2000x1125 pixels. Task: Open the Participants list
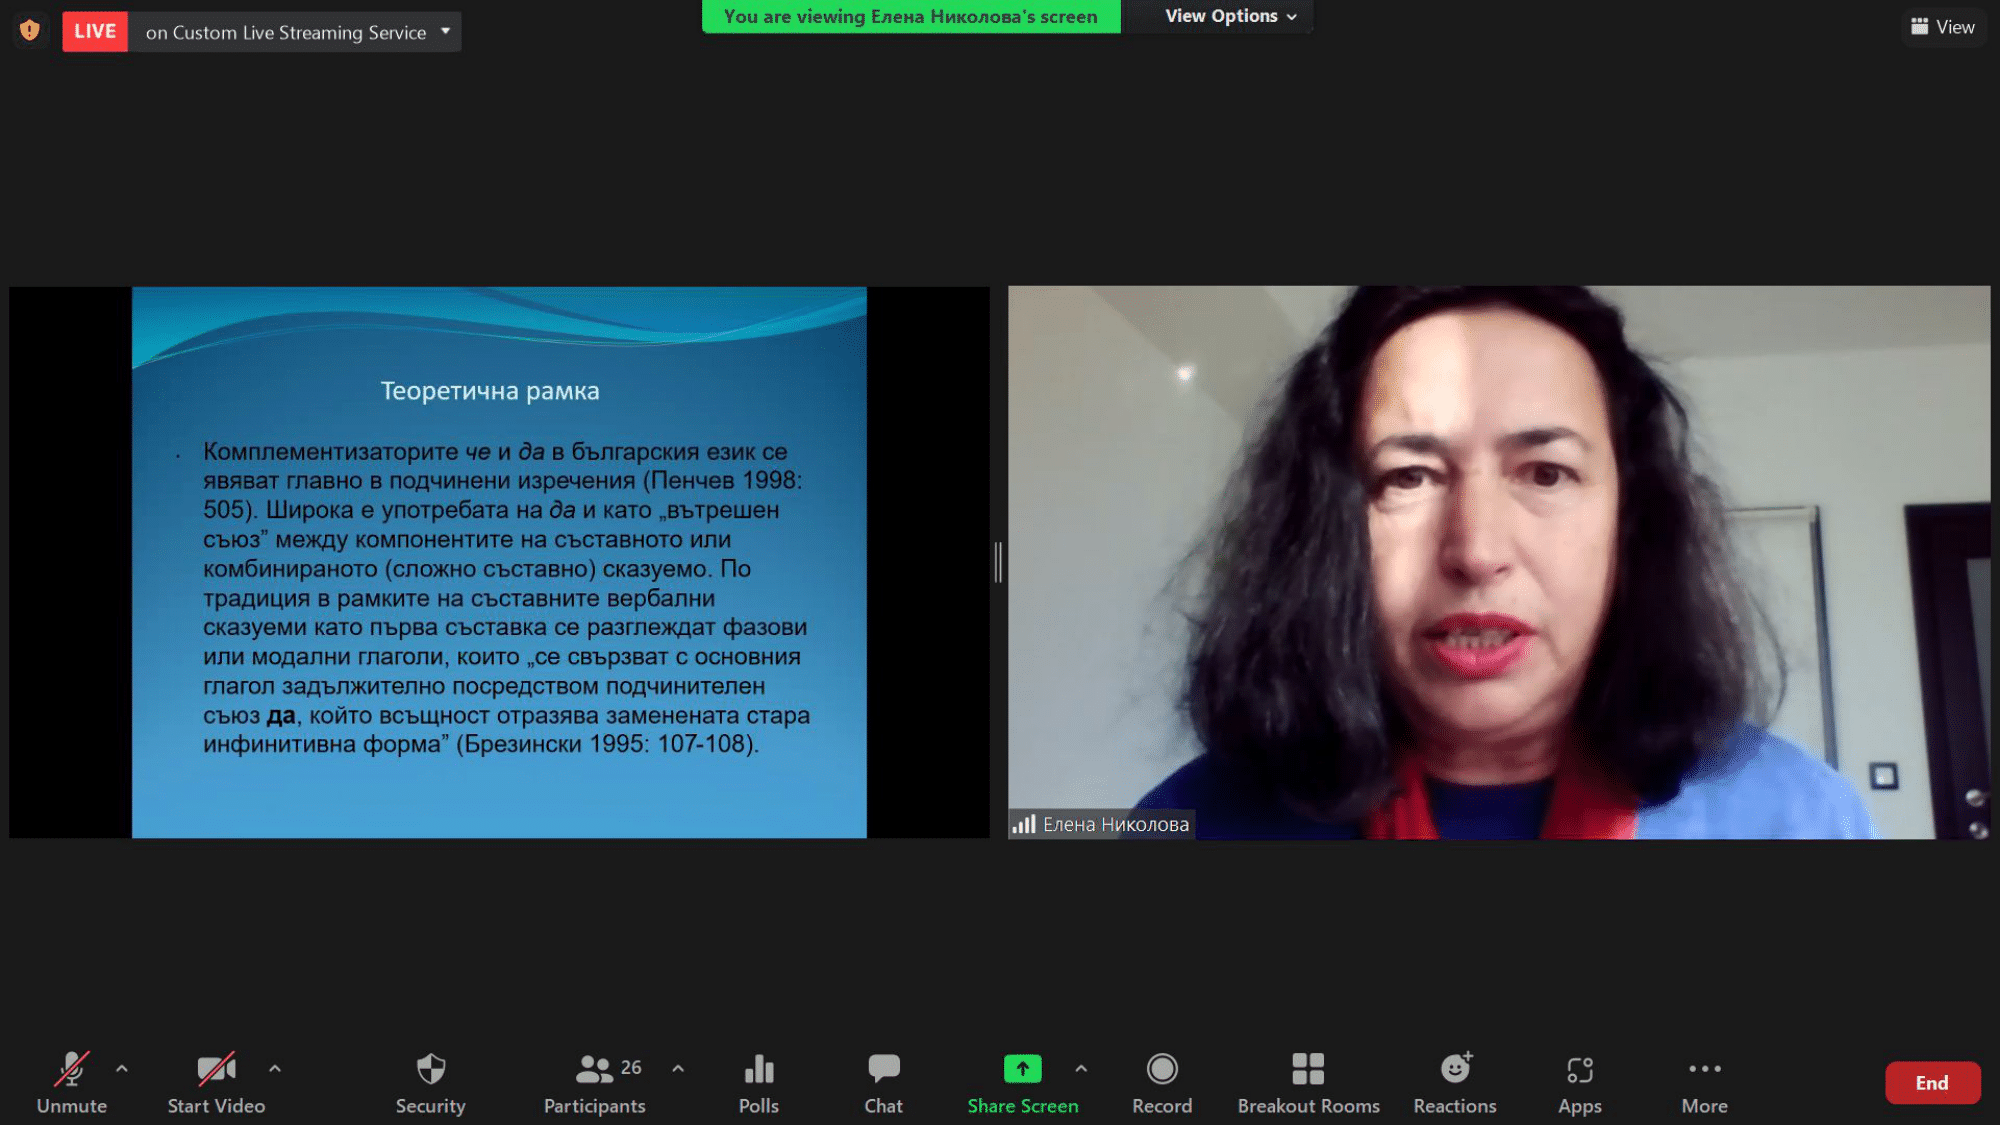pyautogui.click(x=595, y=1082)
